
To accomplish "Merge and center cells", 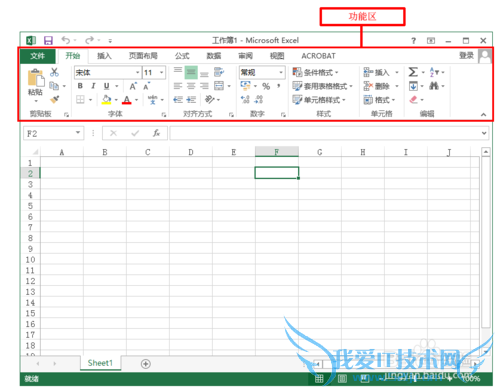I will [x=219, y=86].
